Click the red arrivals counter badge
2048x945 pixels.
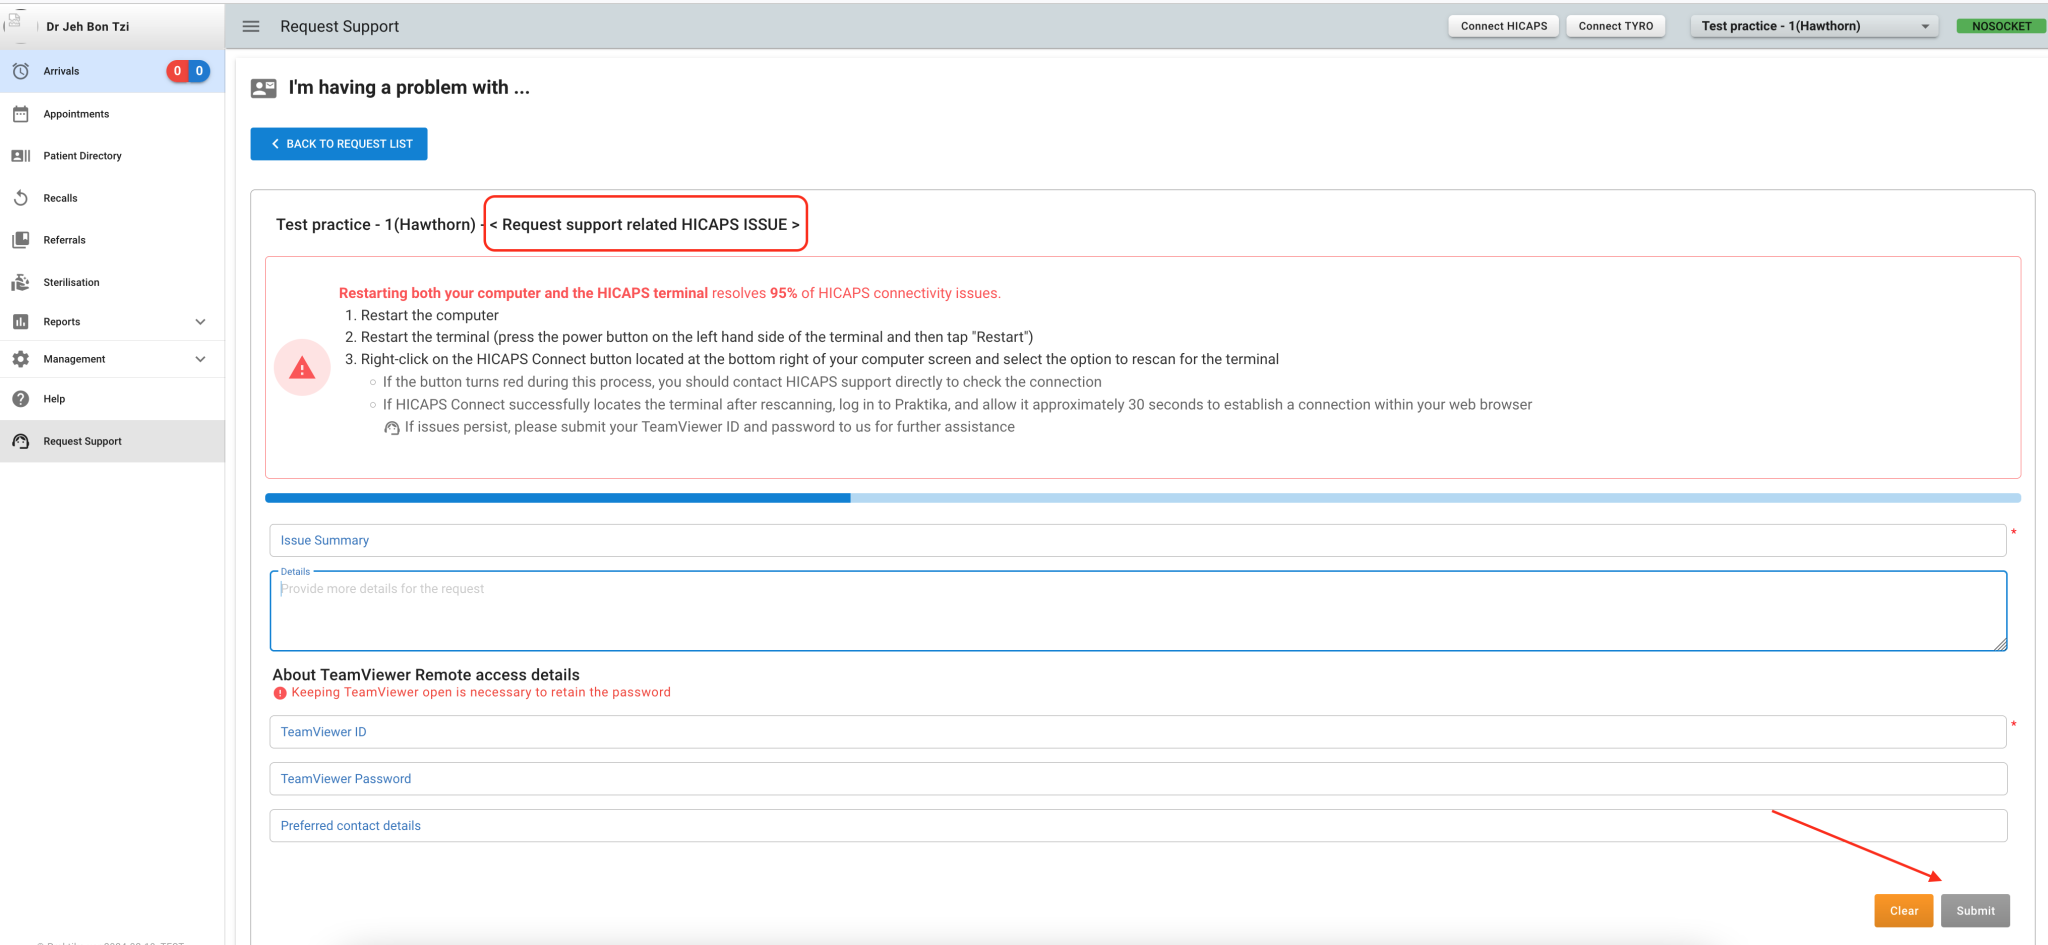[x=177, y=71]
